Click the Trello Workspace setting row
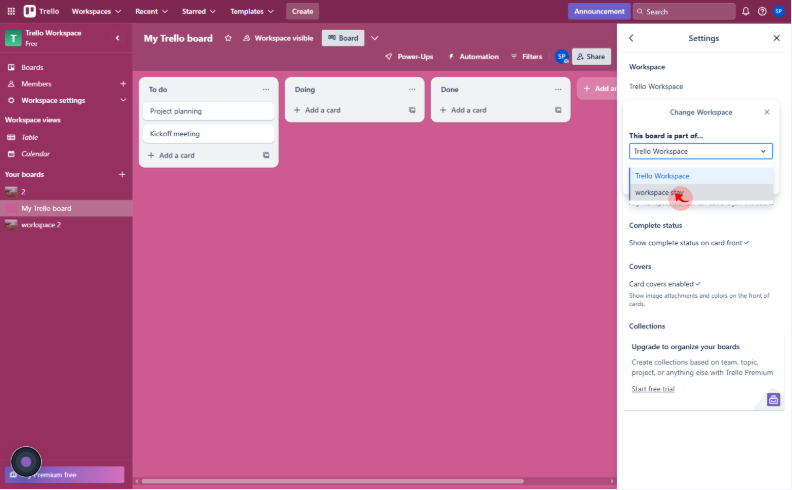Viewport: 792px width, 490px height. (656, 86)
